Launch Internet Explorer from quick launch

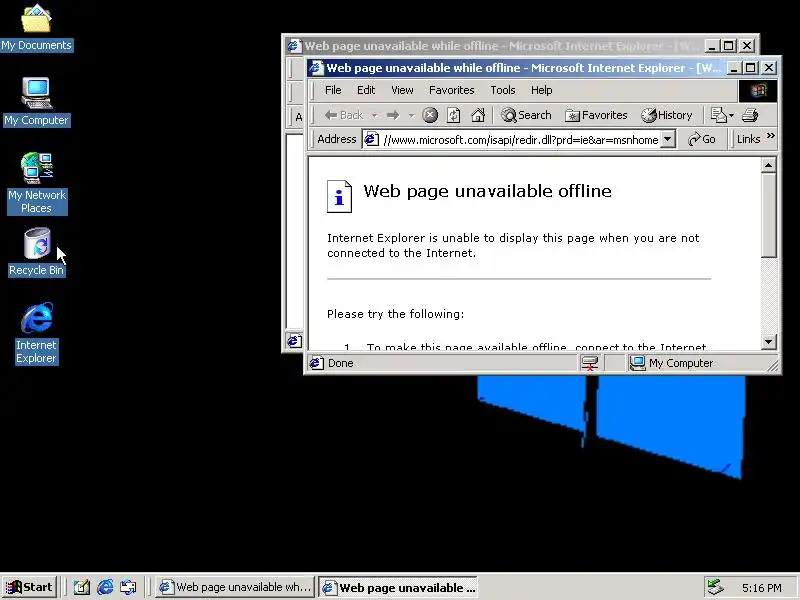coord(105,587)
